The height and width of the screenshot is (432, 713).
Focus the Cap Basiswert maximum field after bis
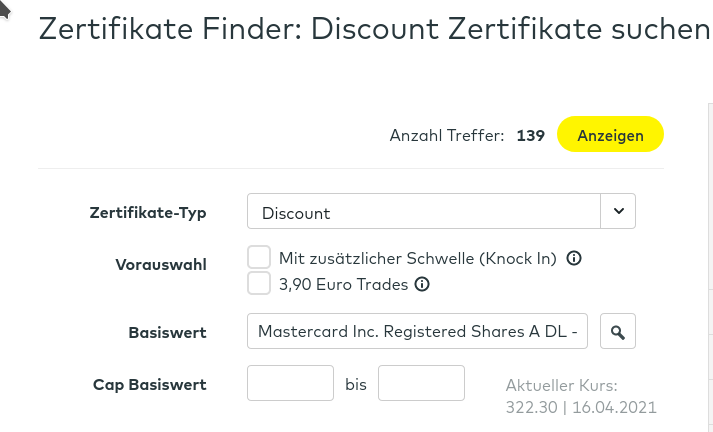421,384
